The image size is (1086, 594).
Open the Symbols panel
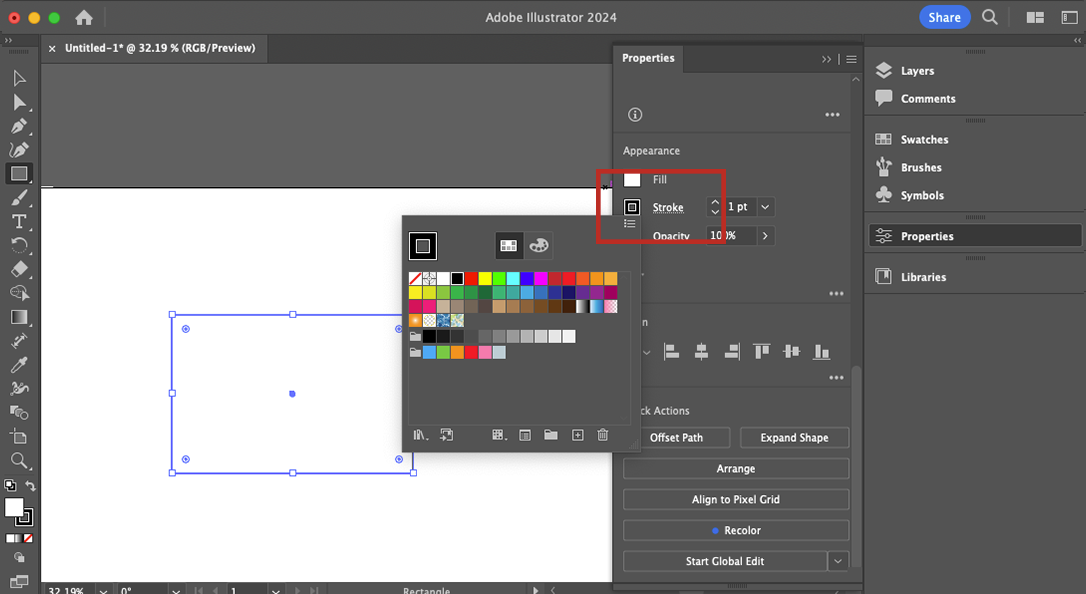[x=922, y=196]
